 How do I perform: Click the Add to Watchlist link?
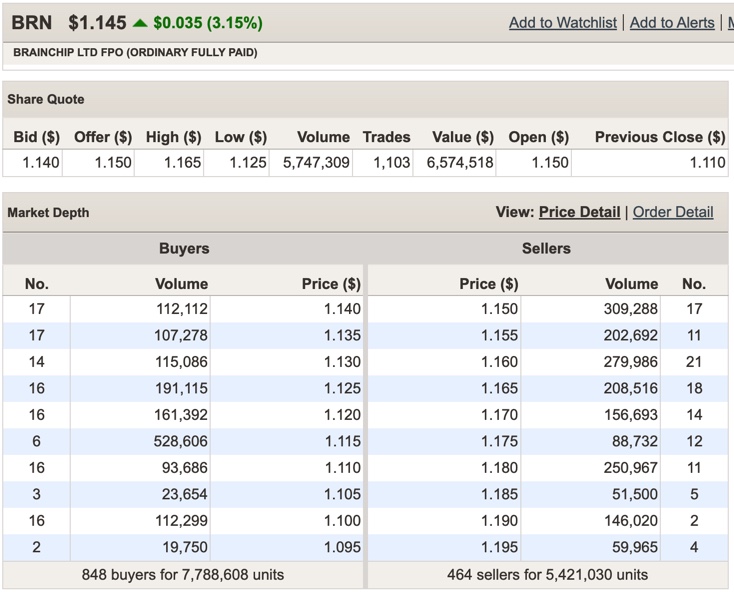pos(562,22)
